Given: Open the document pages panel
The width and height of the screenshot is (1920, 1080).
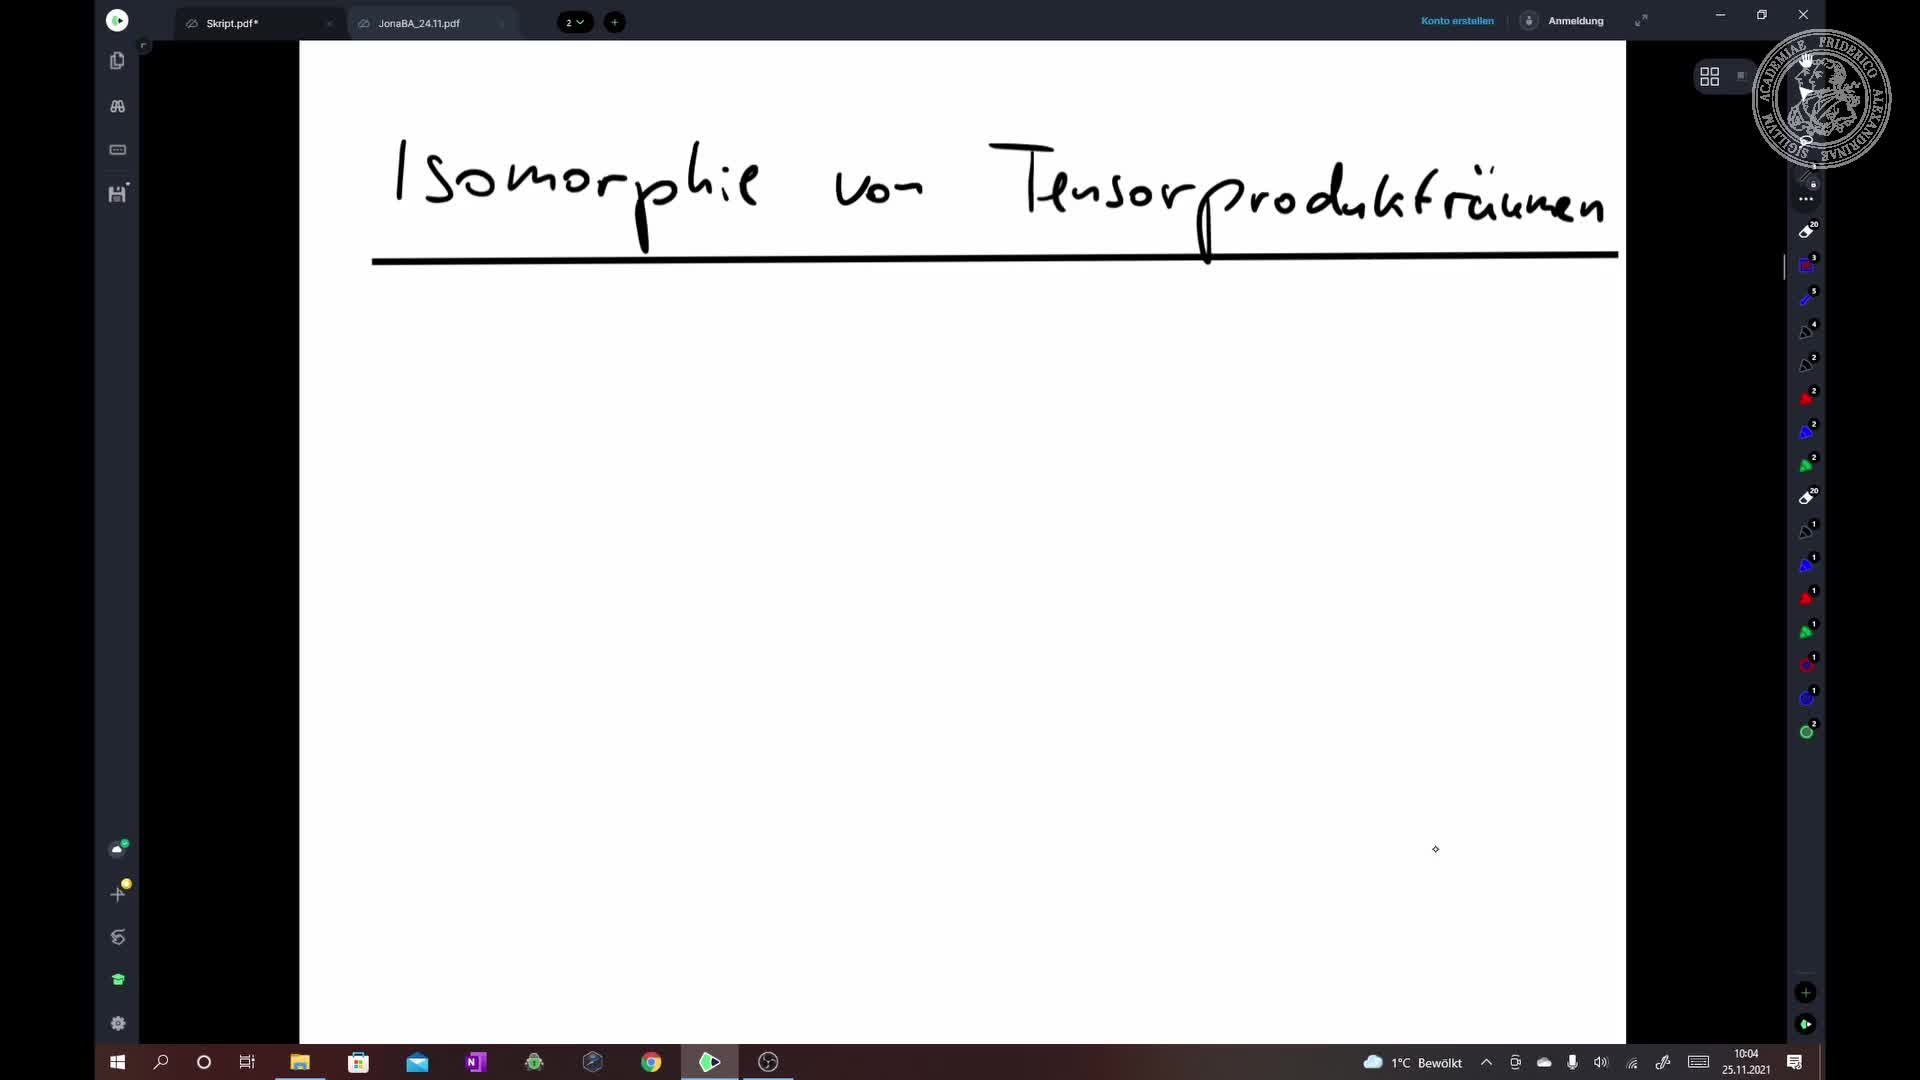Looking at the screenshot, I should coord(118,61).
